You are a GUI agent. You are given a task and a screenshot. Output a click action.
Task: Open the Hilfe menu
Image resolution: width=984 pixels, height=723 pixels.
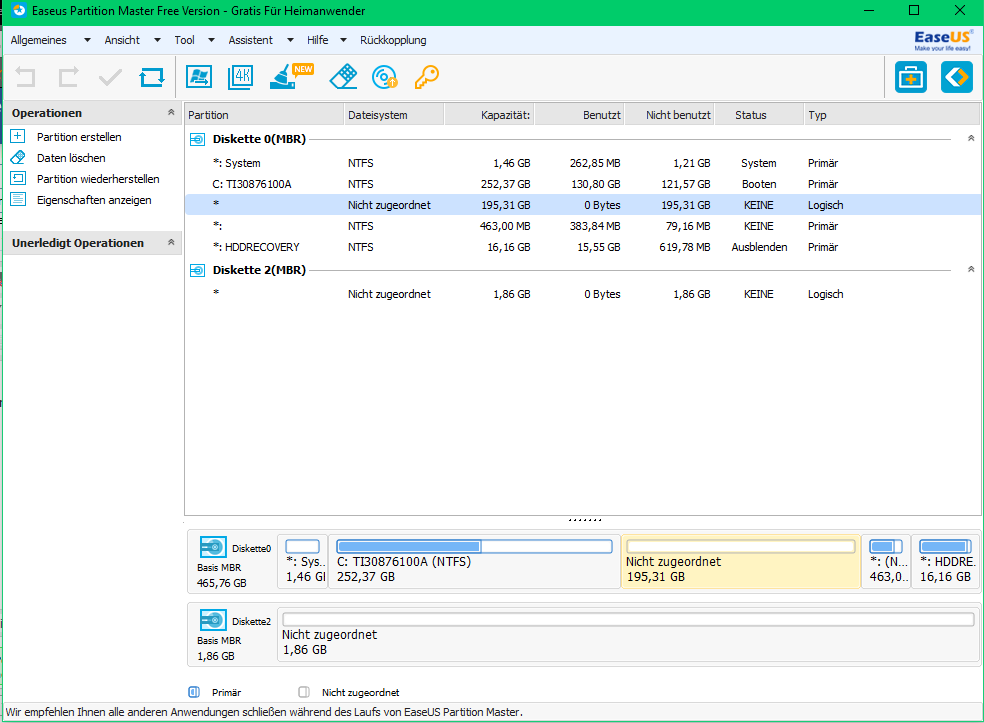[x=318, y=40]
